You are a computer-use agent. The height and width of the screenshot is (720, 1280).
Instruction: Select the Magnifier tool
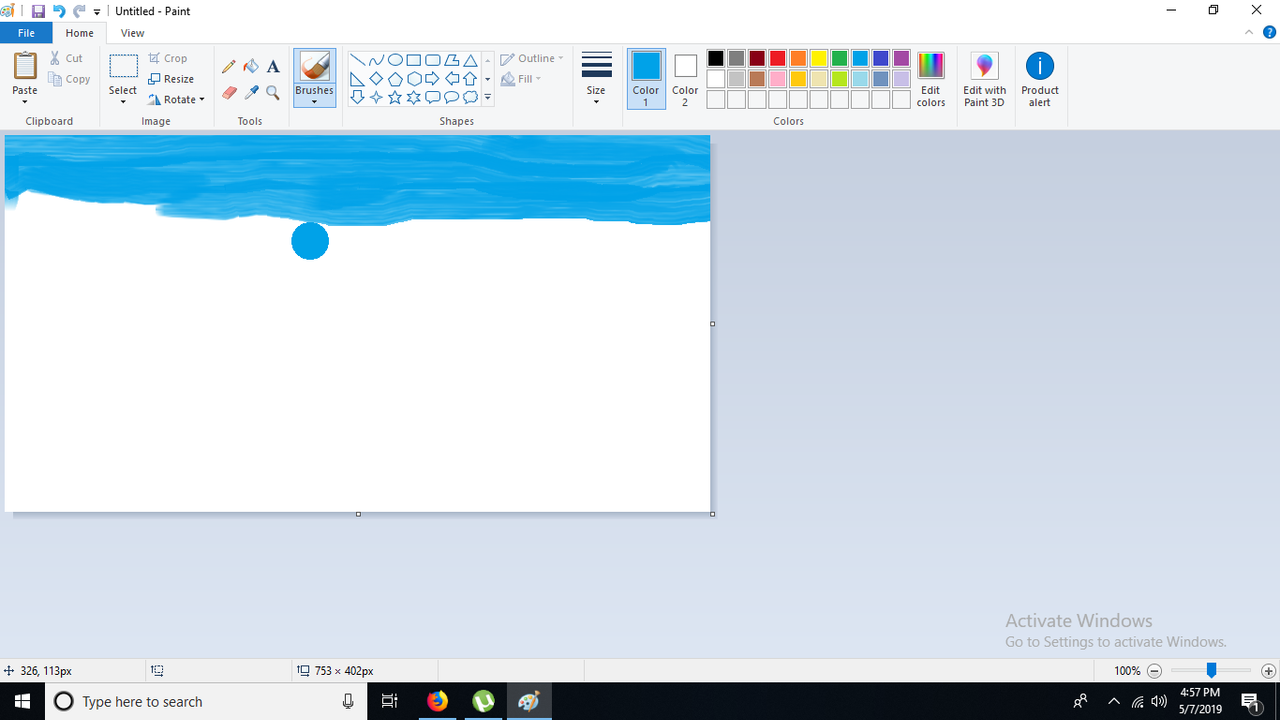pyautogui.click(x=273, y=93)
